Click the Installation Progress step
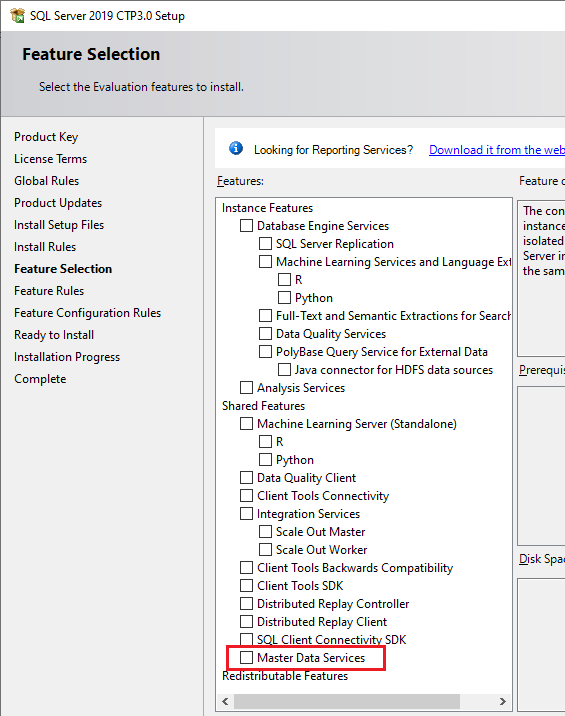565x716 pixels. [x=67, y=357]
